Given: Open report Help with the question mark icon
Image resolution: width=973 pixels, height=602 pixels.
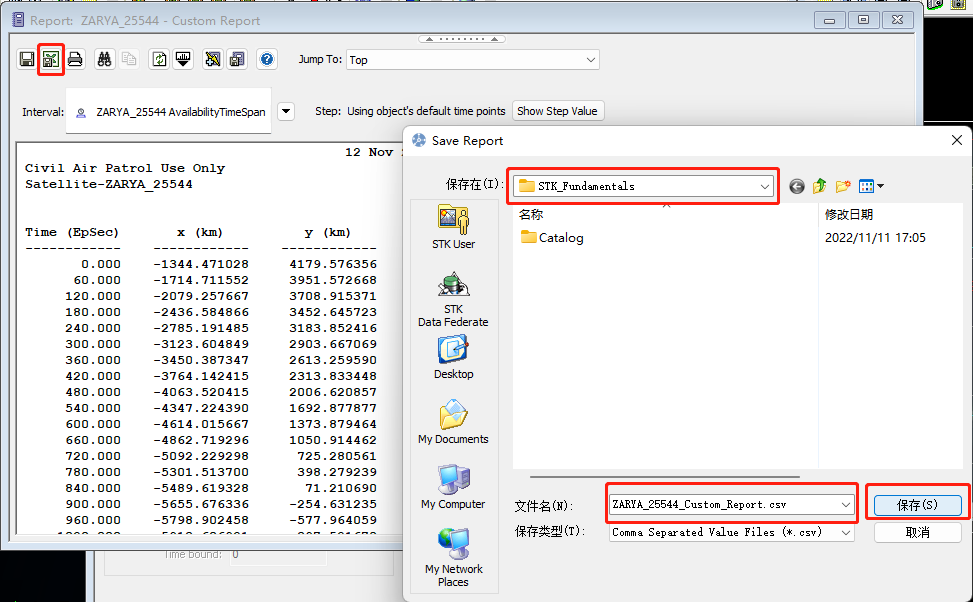Looking at the screenshot, I should (x=266, y=59).
